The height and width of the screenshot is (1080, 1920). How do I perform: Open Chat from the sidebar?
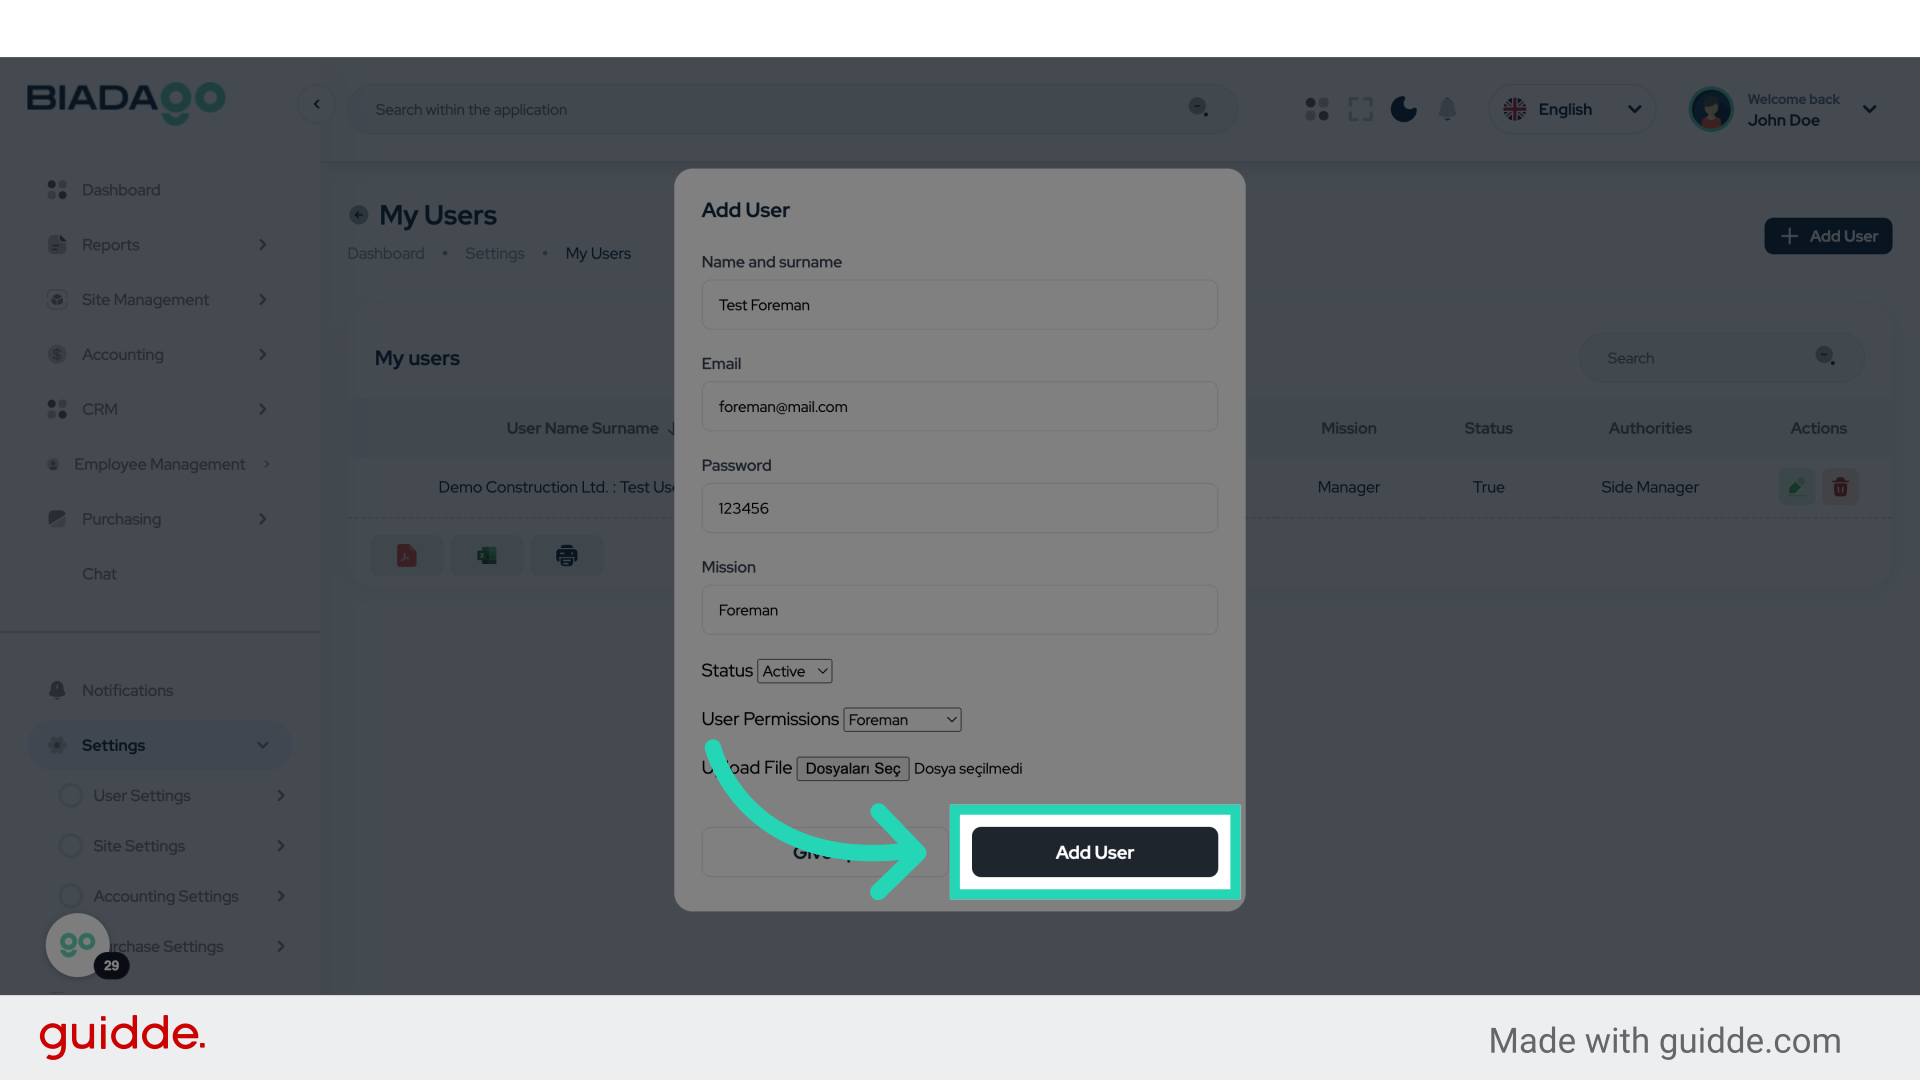click(x=99, y=573)
